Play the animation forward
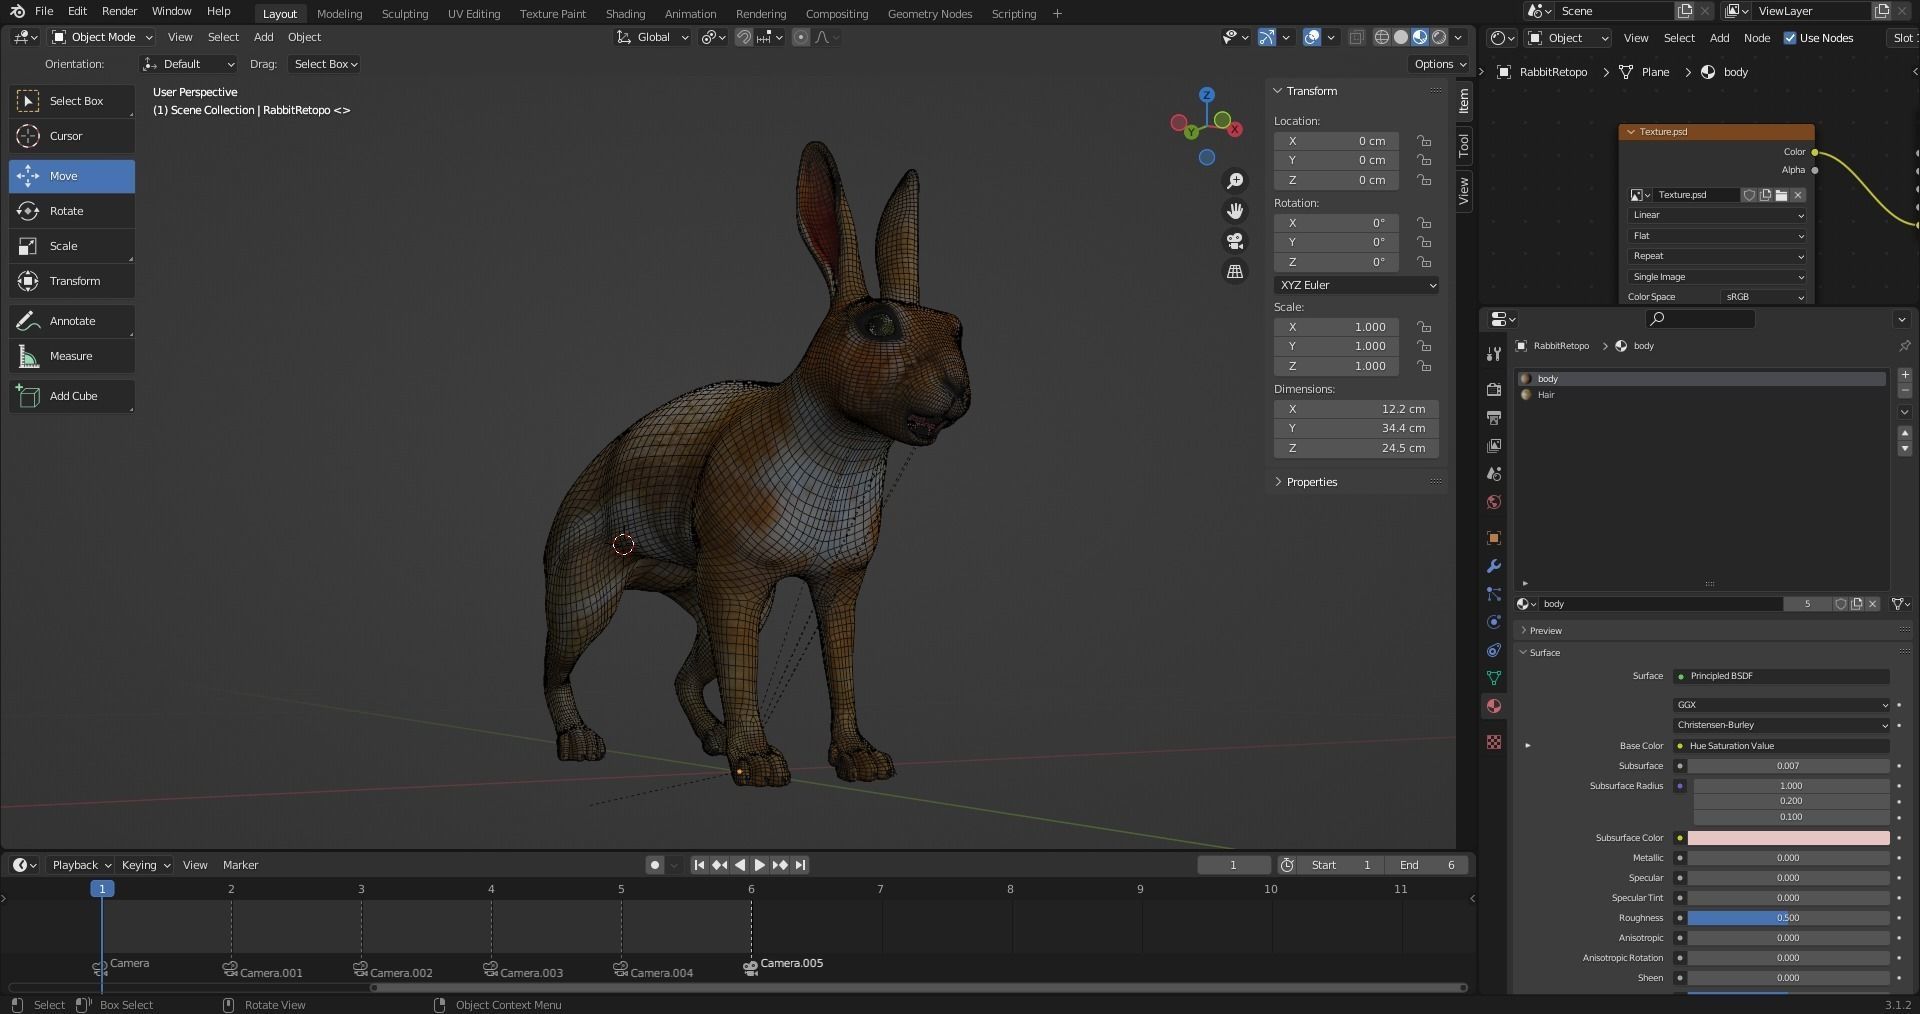The image size is (1920, 1014). pyautogui.click(x=760, y=865)
